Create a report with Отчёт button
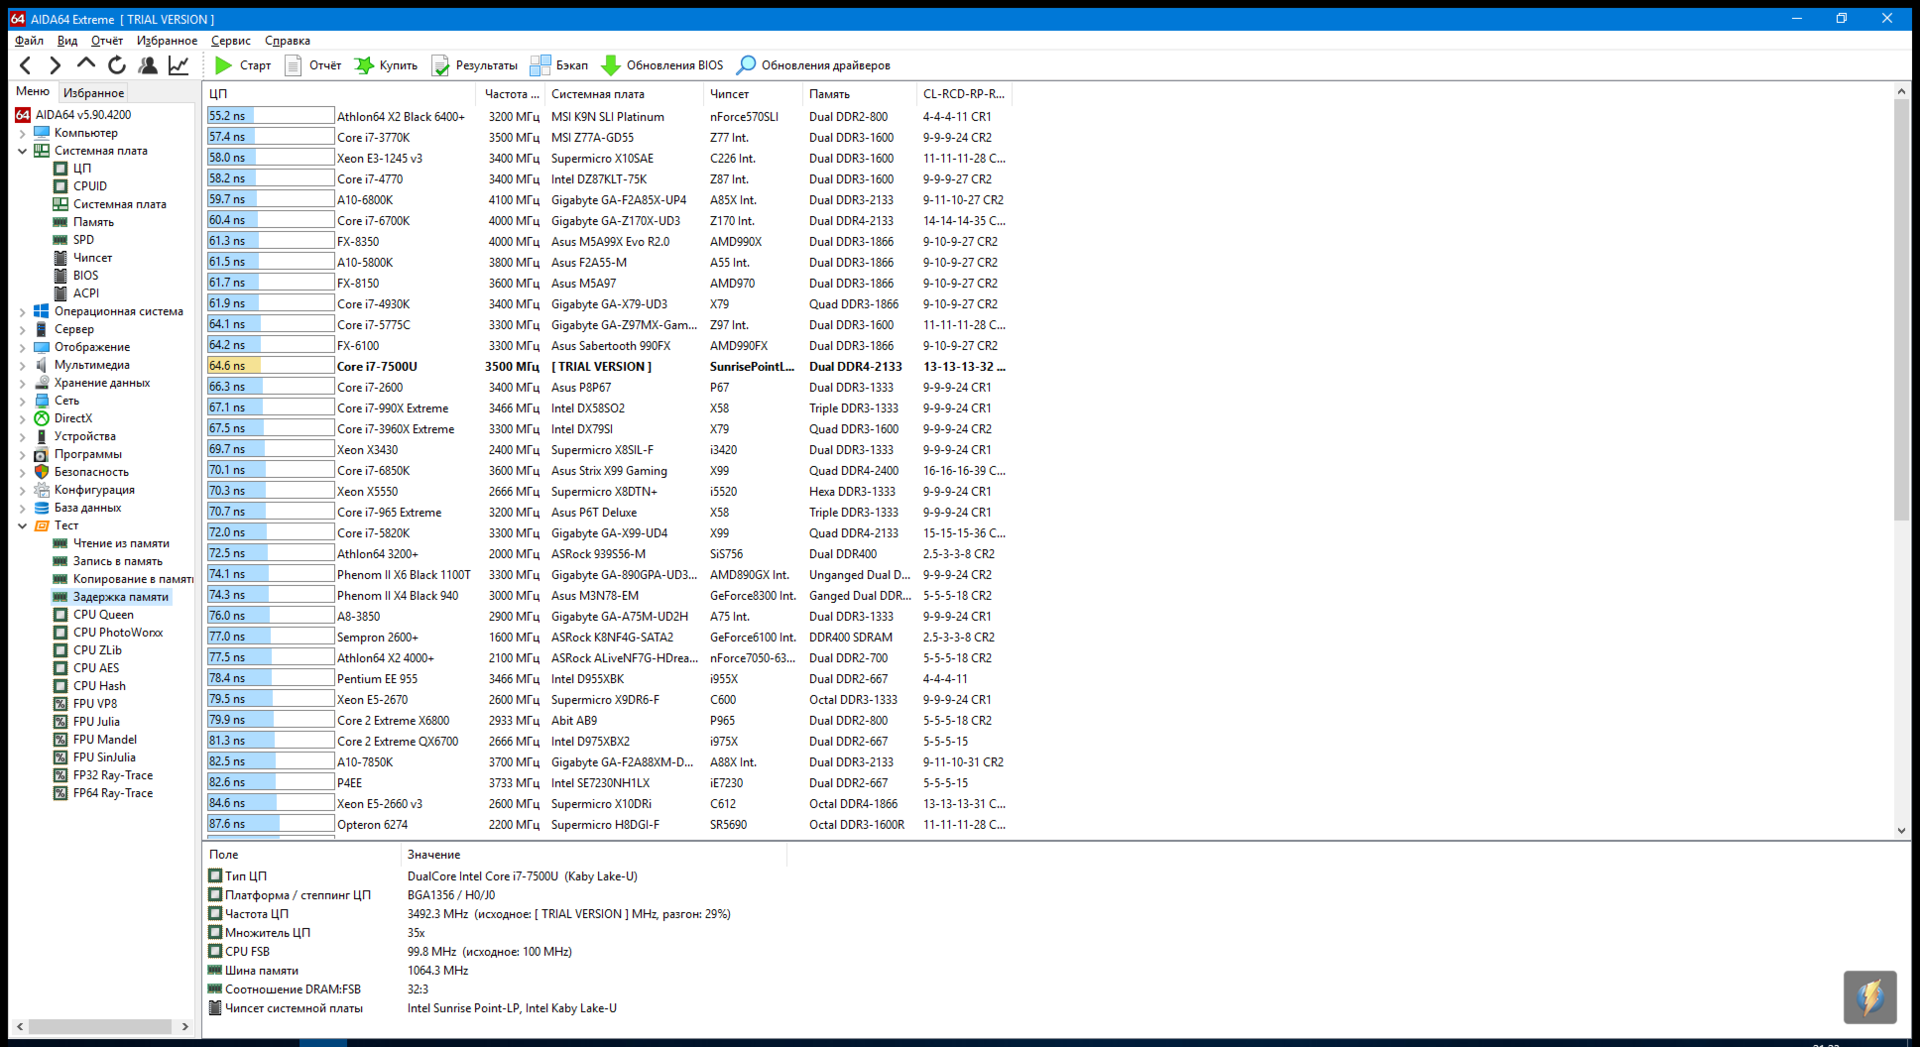The height and width of the screenshot is (1047, 1920). click(x=313, y=65)
